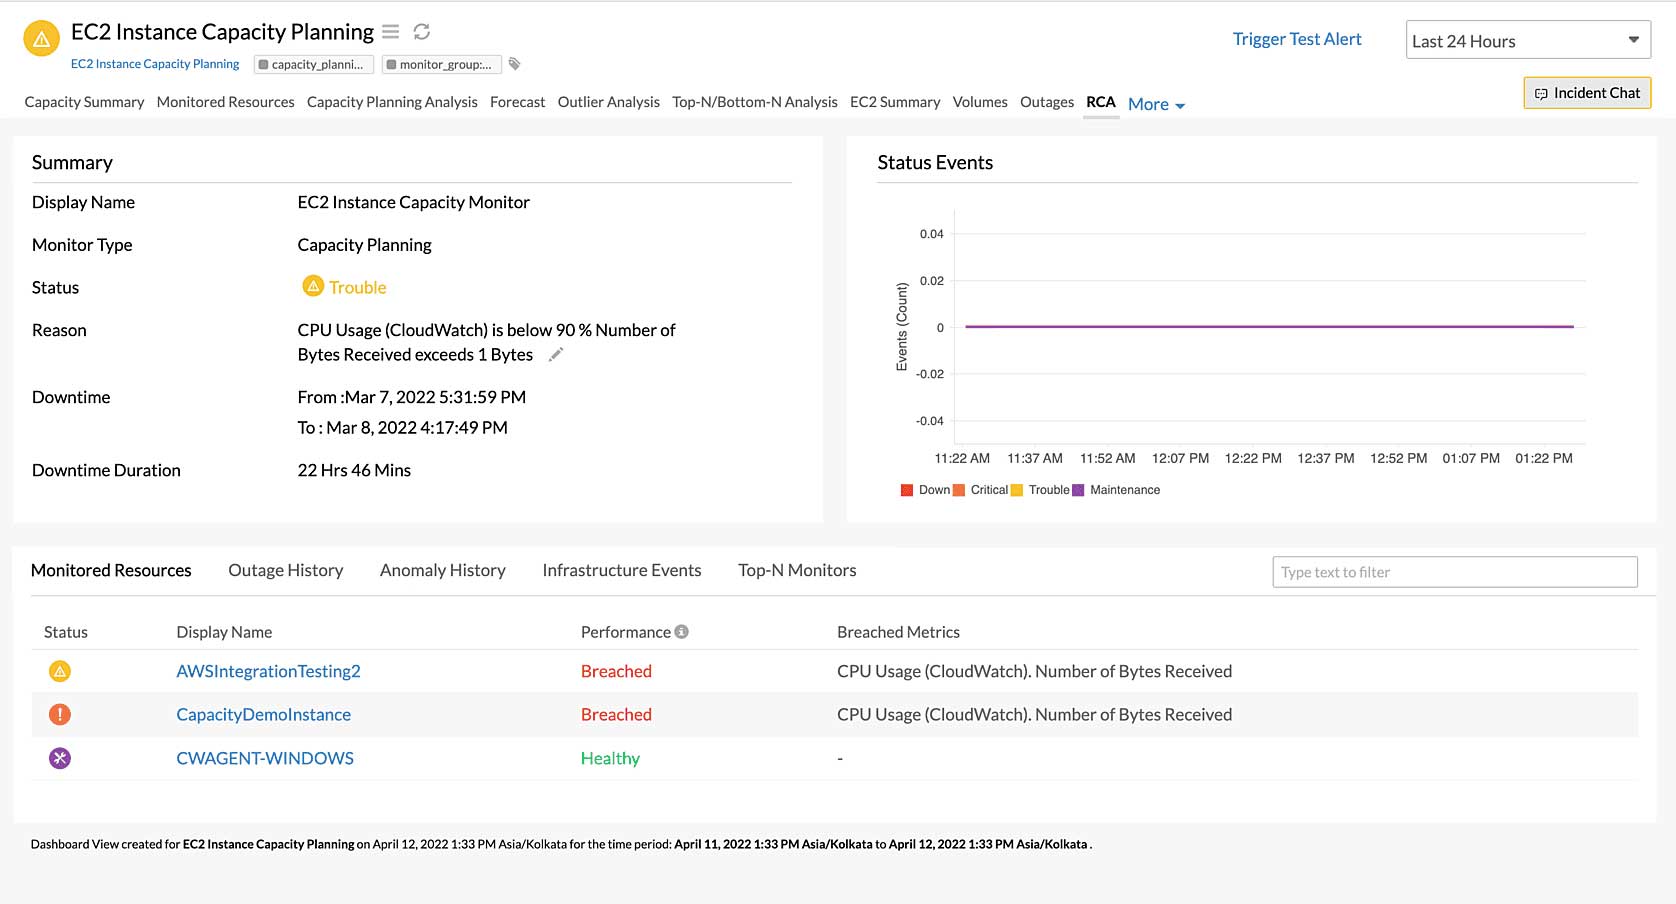The height and width of the screenshot is (904, 1676).
Task: Open Incident Chat
Action: [1586, 92]
